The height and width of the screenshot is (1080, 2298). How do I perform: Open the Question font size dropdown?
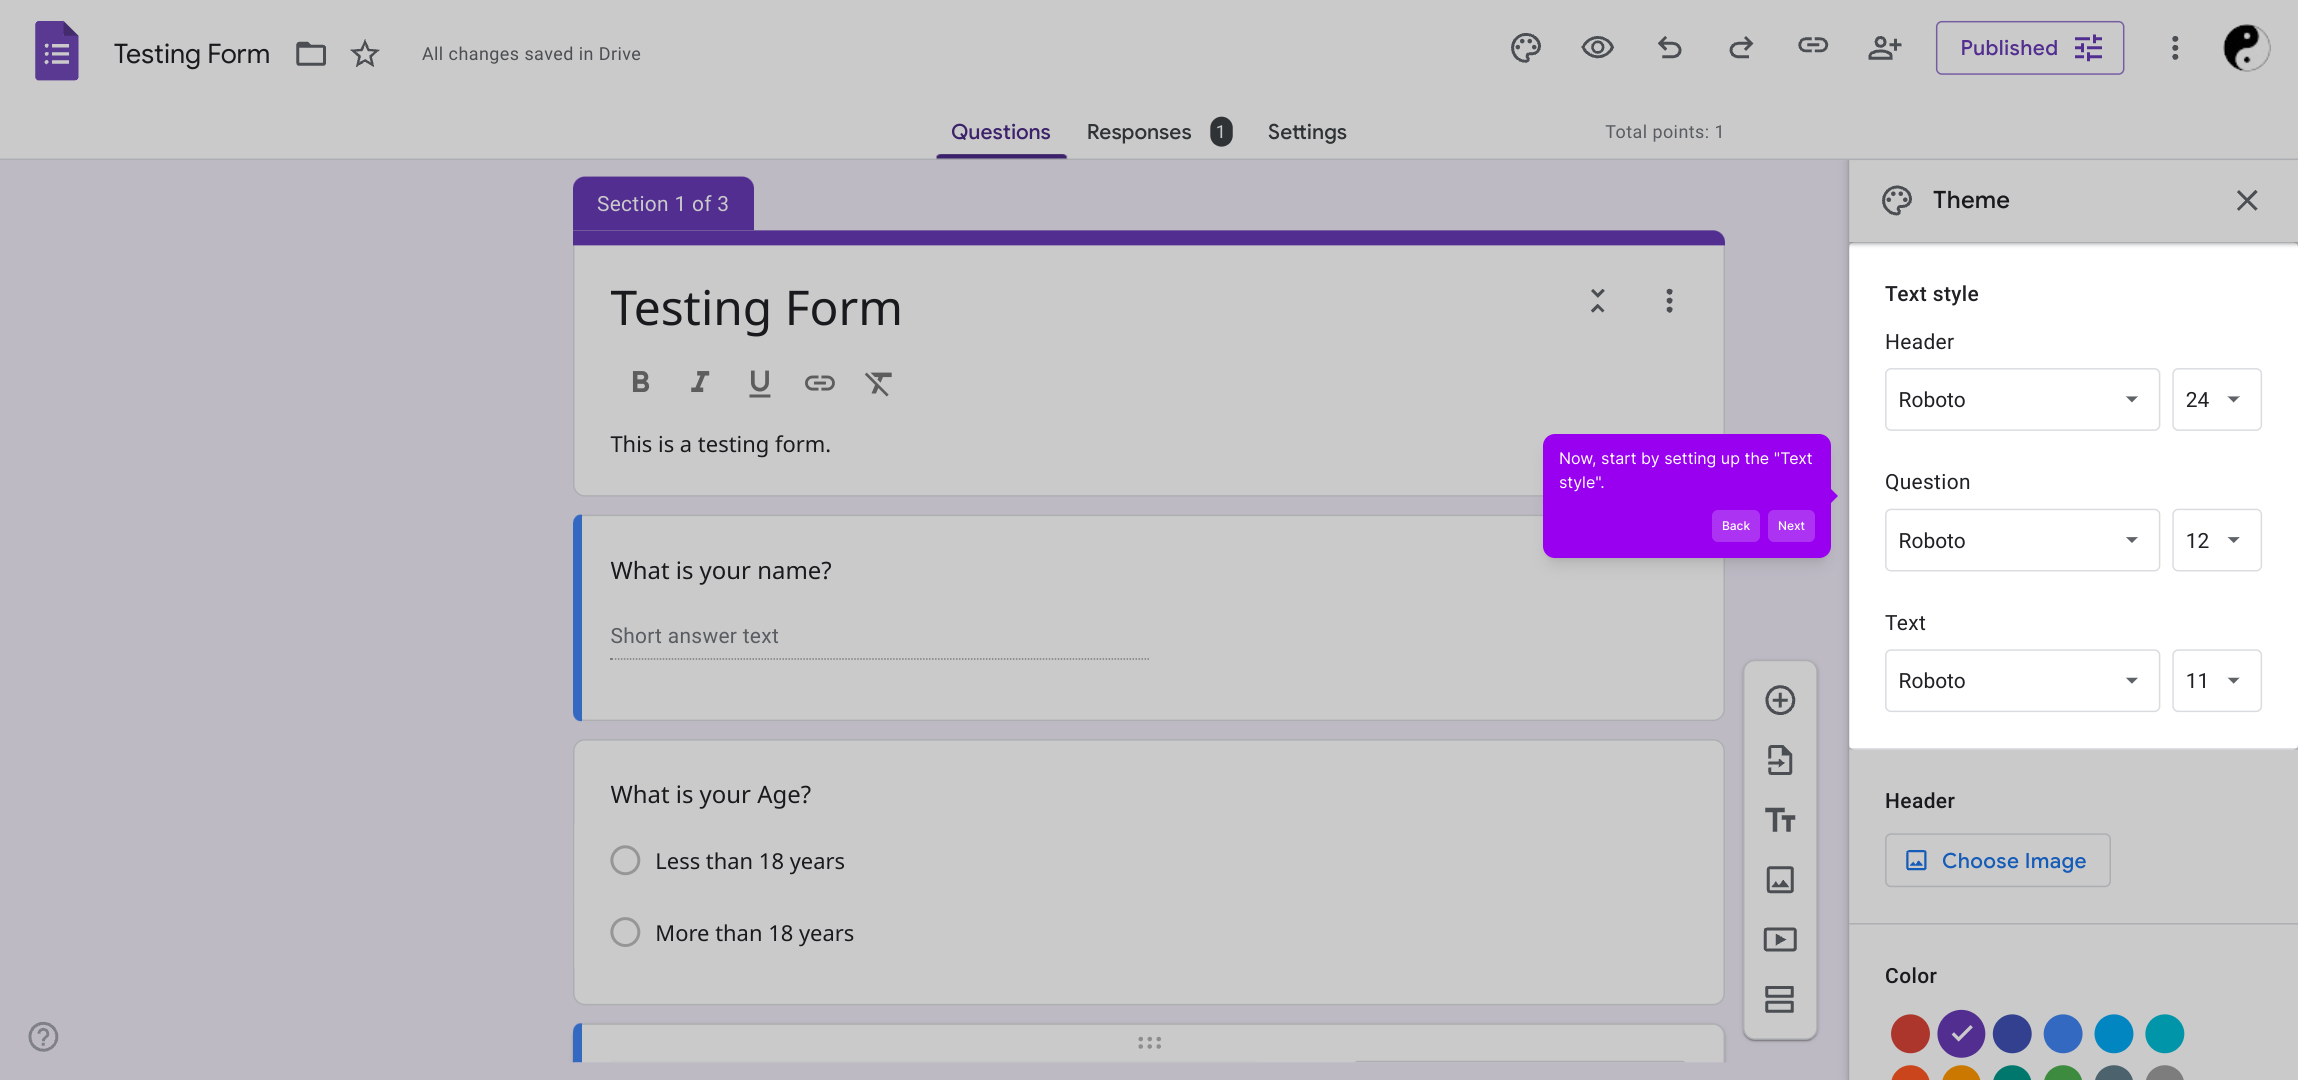pos(2215,541)
